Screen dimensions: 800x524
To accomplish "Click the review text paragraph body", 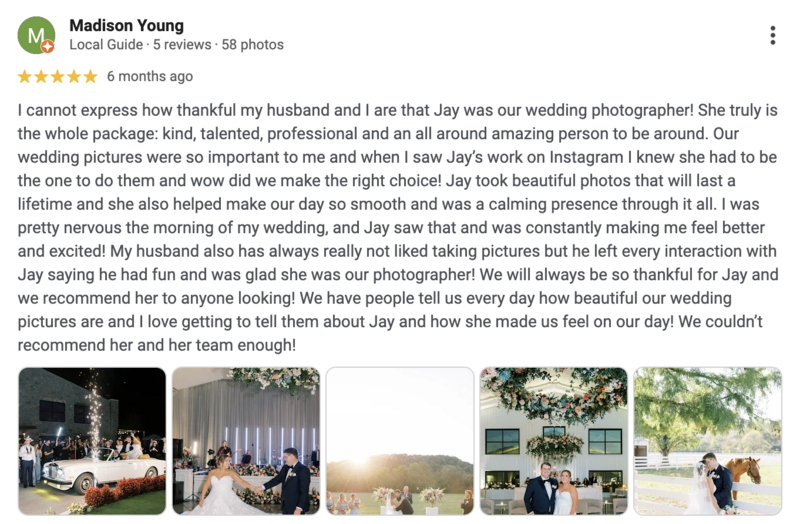I will coord(398,228).
